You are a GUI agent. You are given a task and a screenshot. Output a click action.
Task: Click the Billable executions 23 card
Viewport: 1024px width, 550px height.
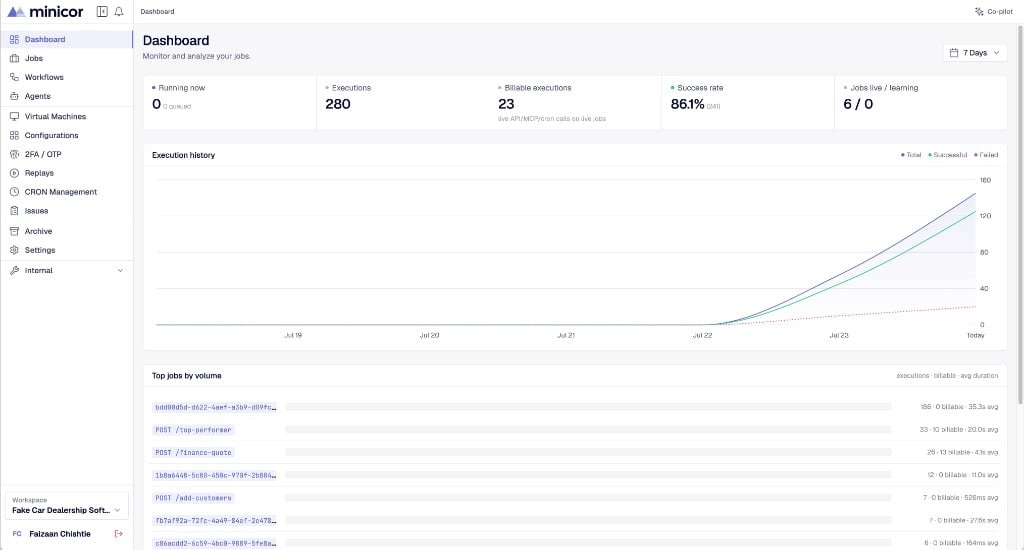pos(575,103)
